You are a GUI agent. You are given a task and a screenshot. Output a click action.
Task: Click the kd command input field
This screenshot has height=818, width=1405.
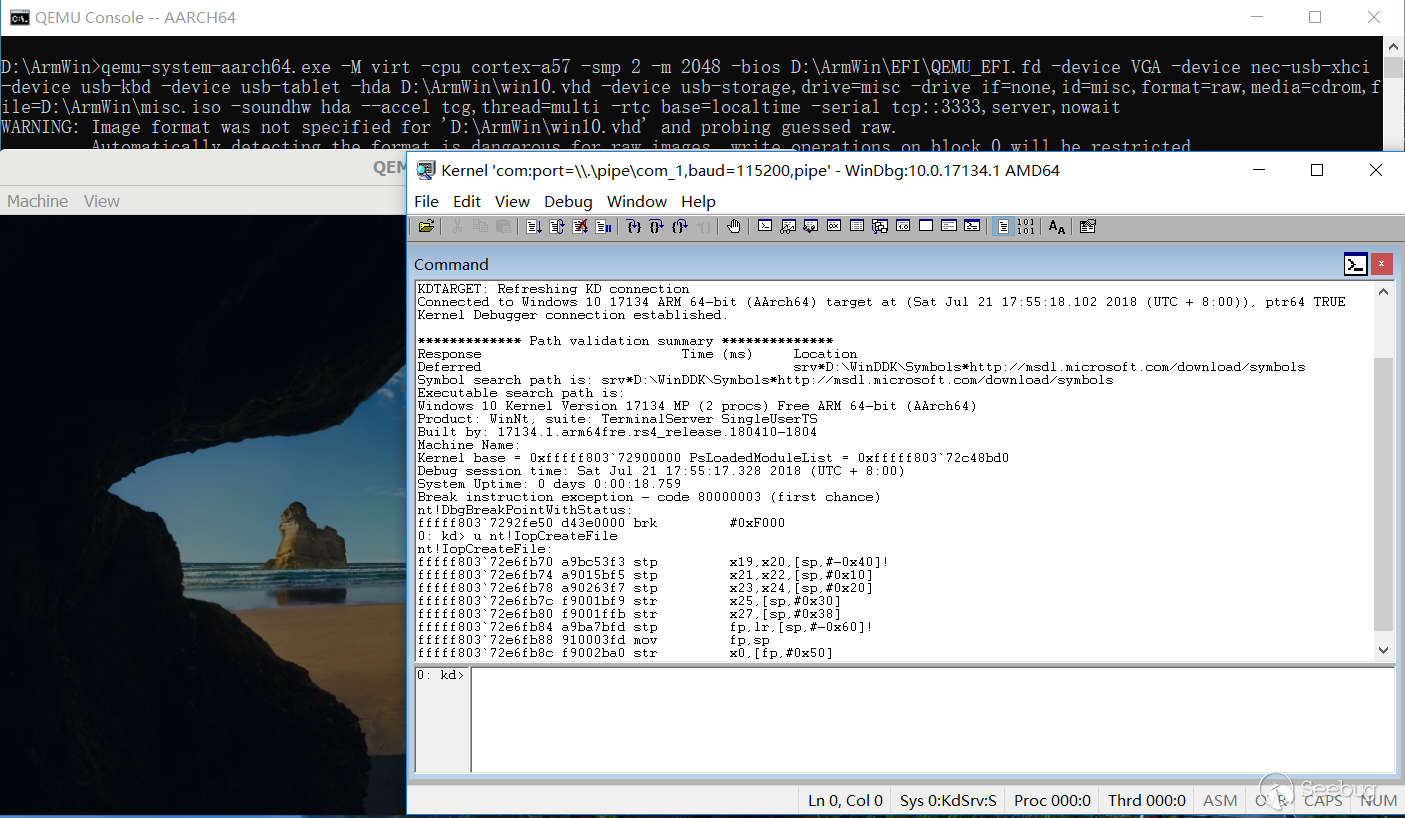pyautogui.click(x=933, y=720)
